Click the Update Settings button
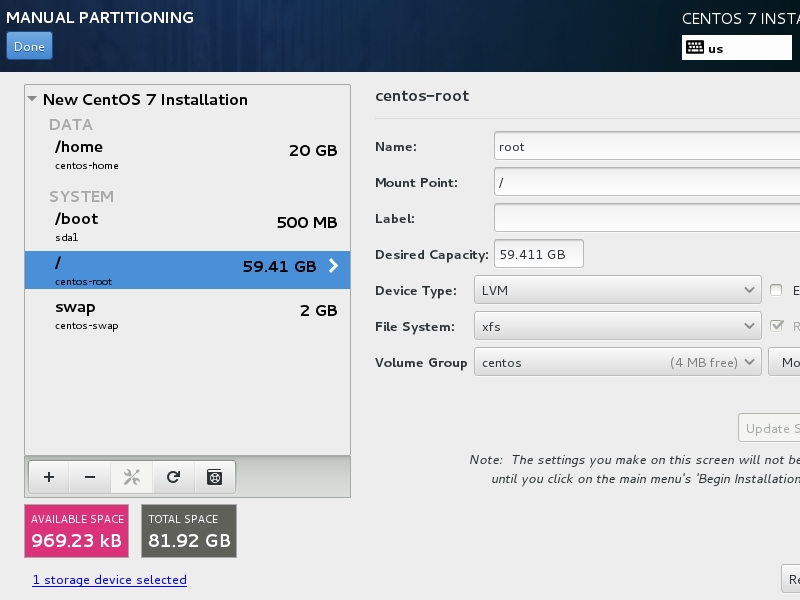 [769, 428]
